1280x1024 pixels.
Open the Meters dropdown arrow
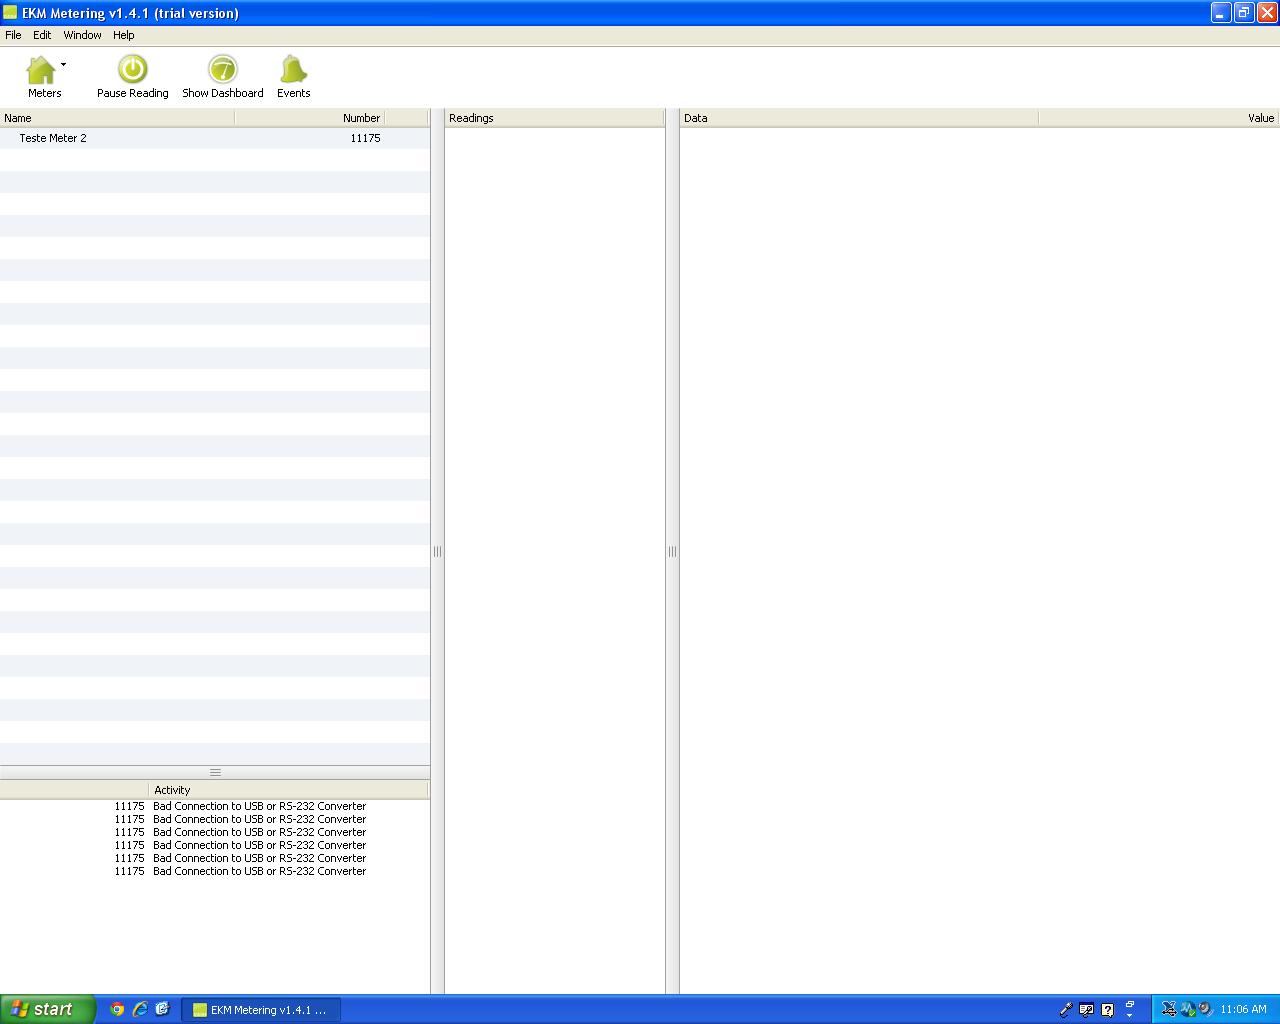click(63, 65)
